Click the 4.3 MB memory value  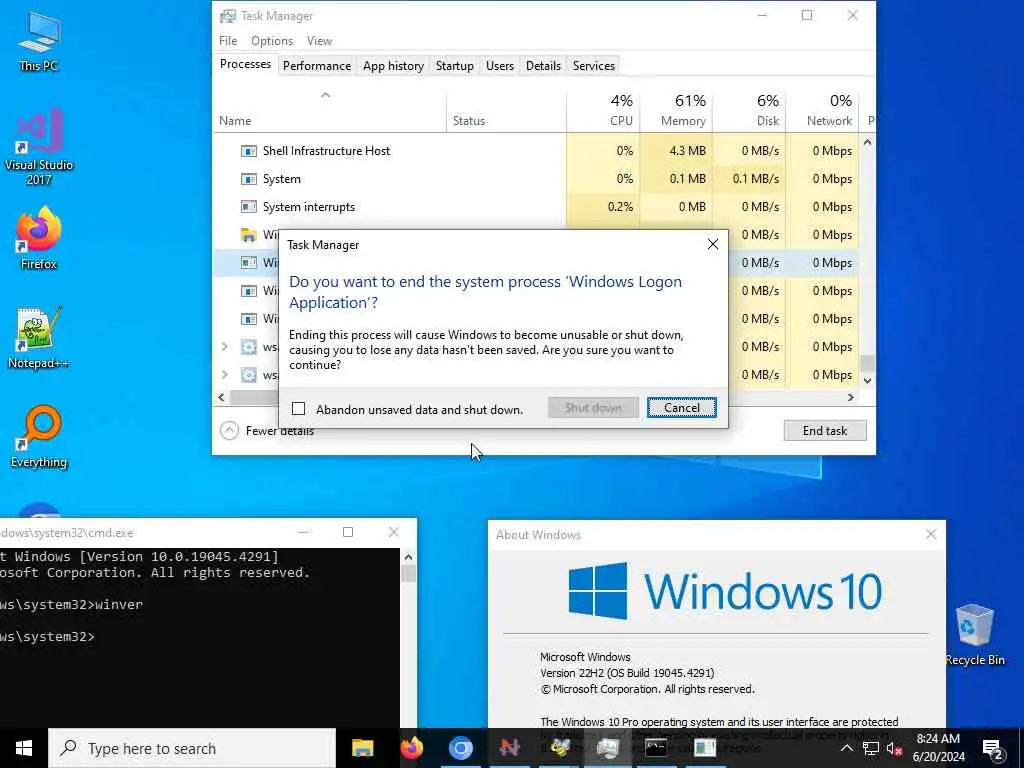coord(687,151)
